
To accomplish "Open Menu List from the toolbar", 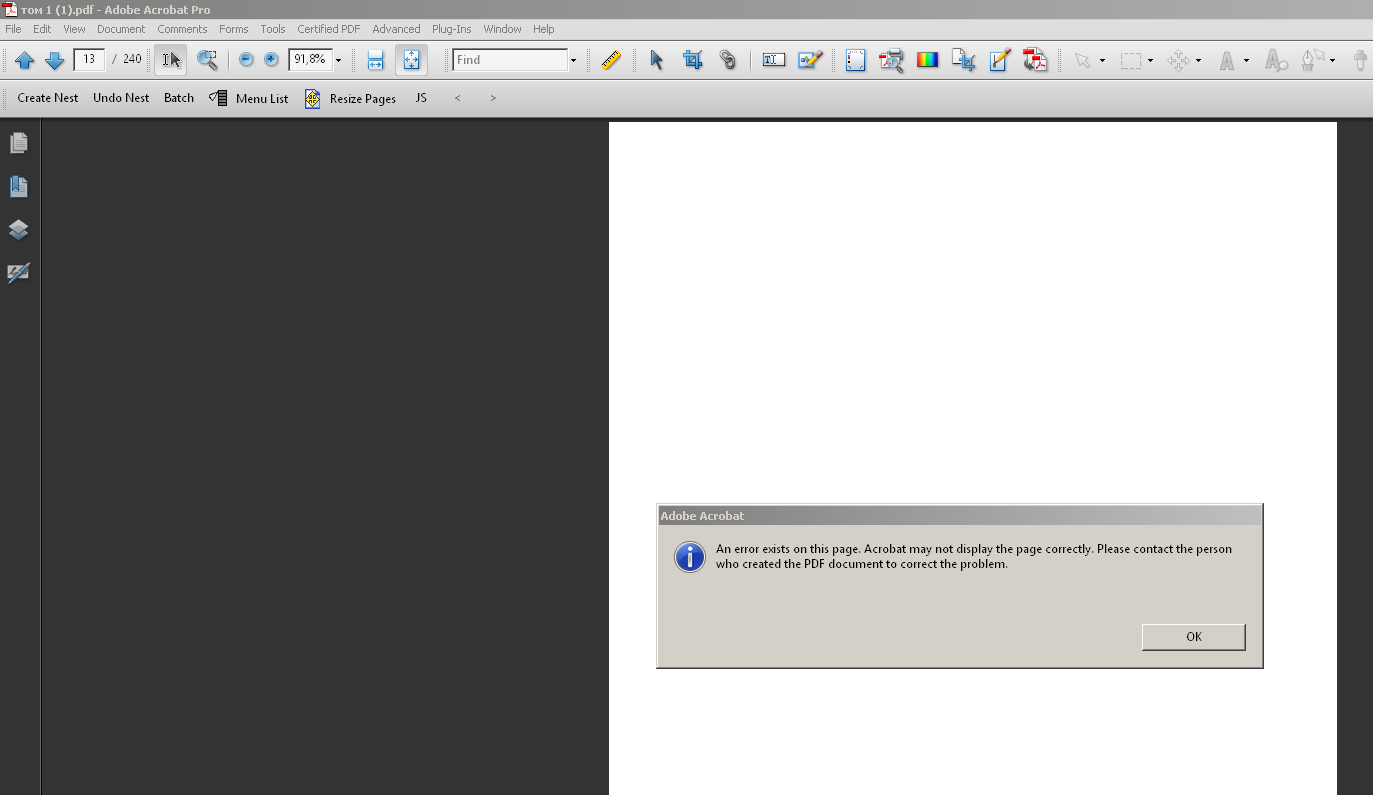I will pos(249,98).
